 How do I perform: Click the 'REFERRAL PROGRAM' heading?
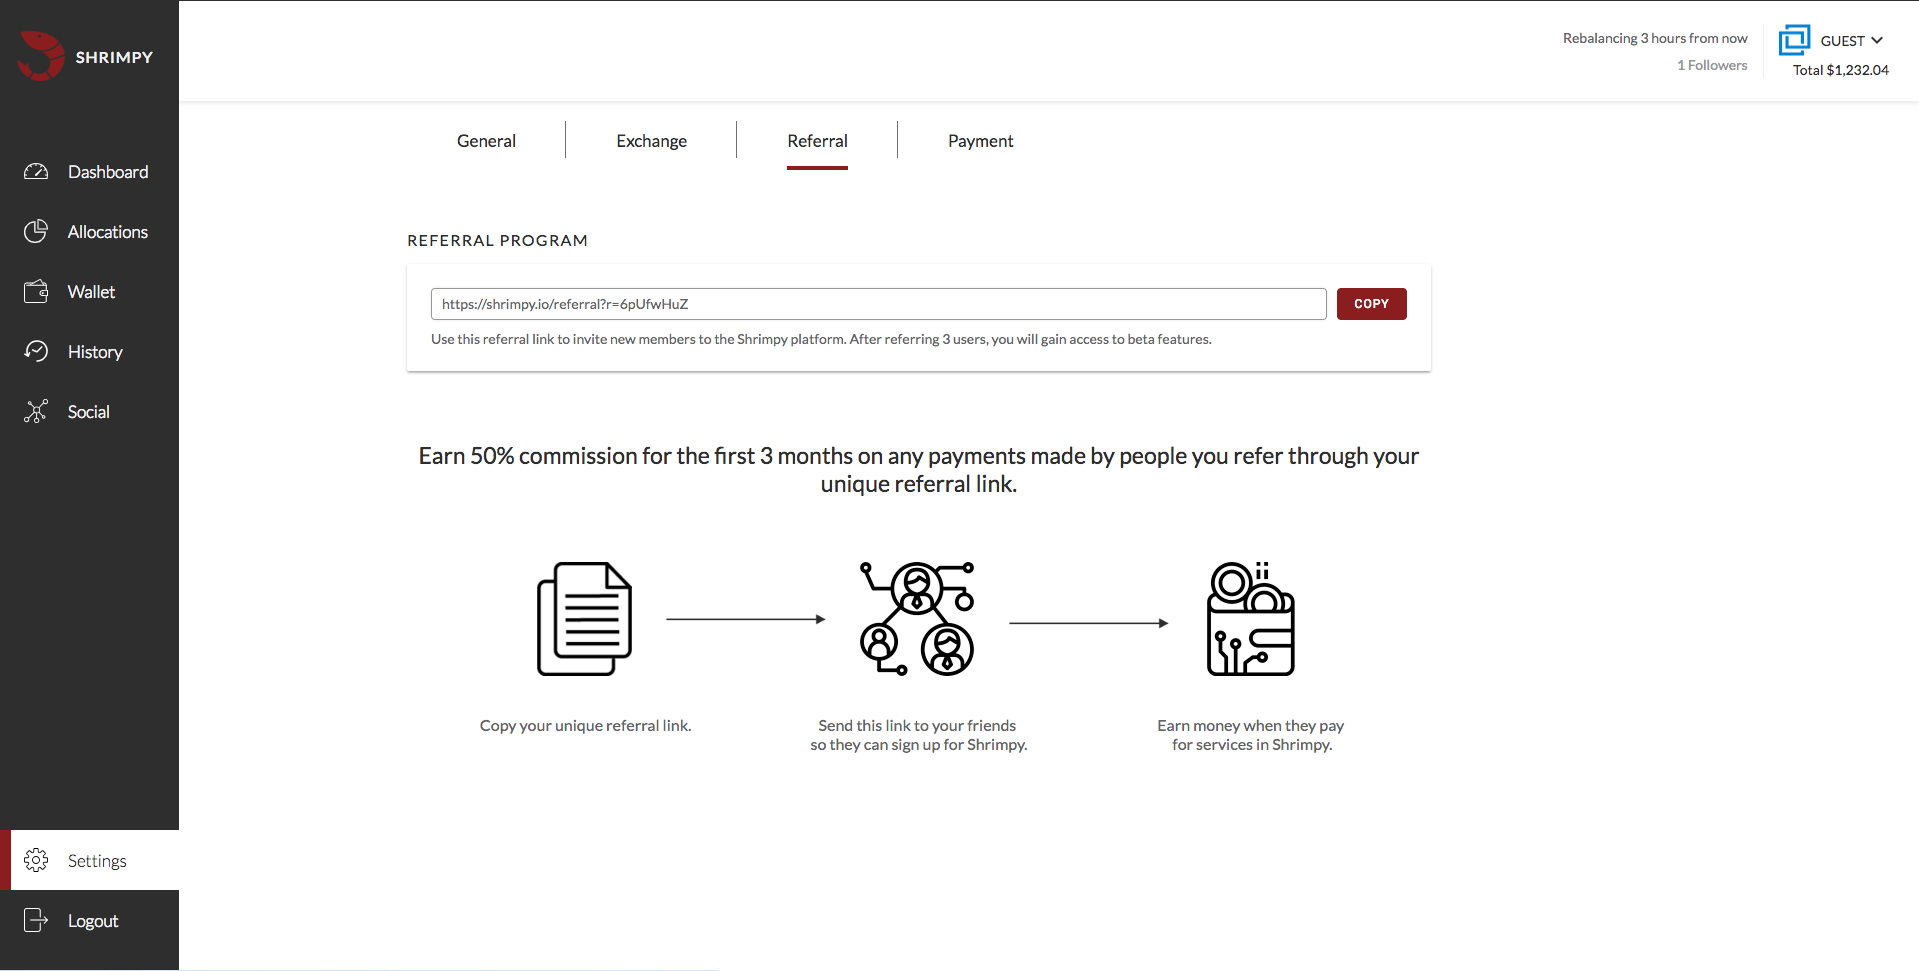(x=497, y=240)
